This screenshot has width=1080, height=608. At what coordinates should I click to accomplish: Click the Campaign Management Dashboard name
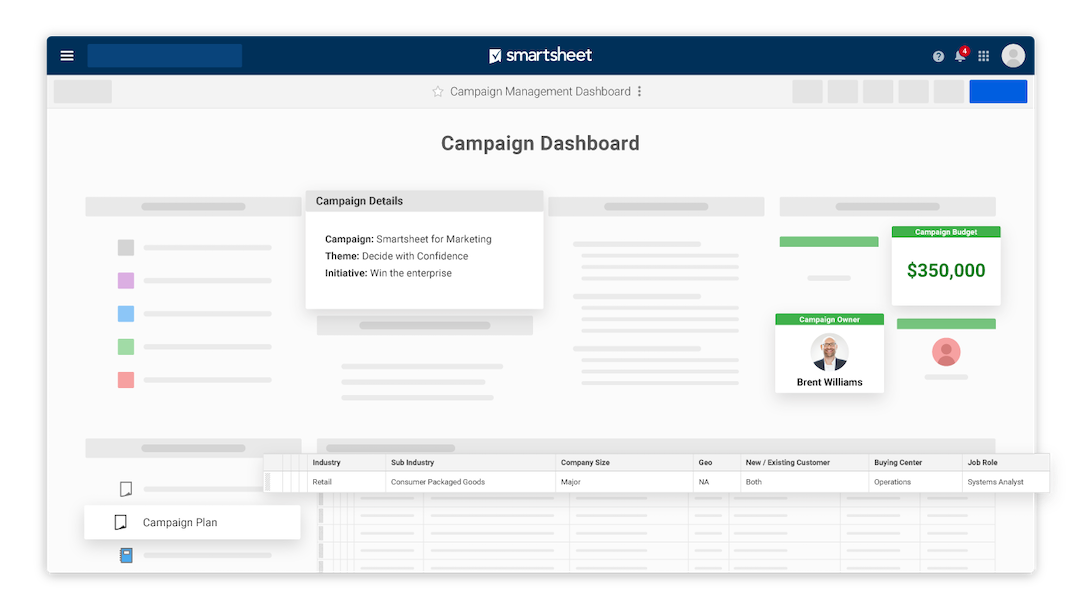pyautogui.click(x=540, y=92)
